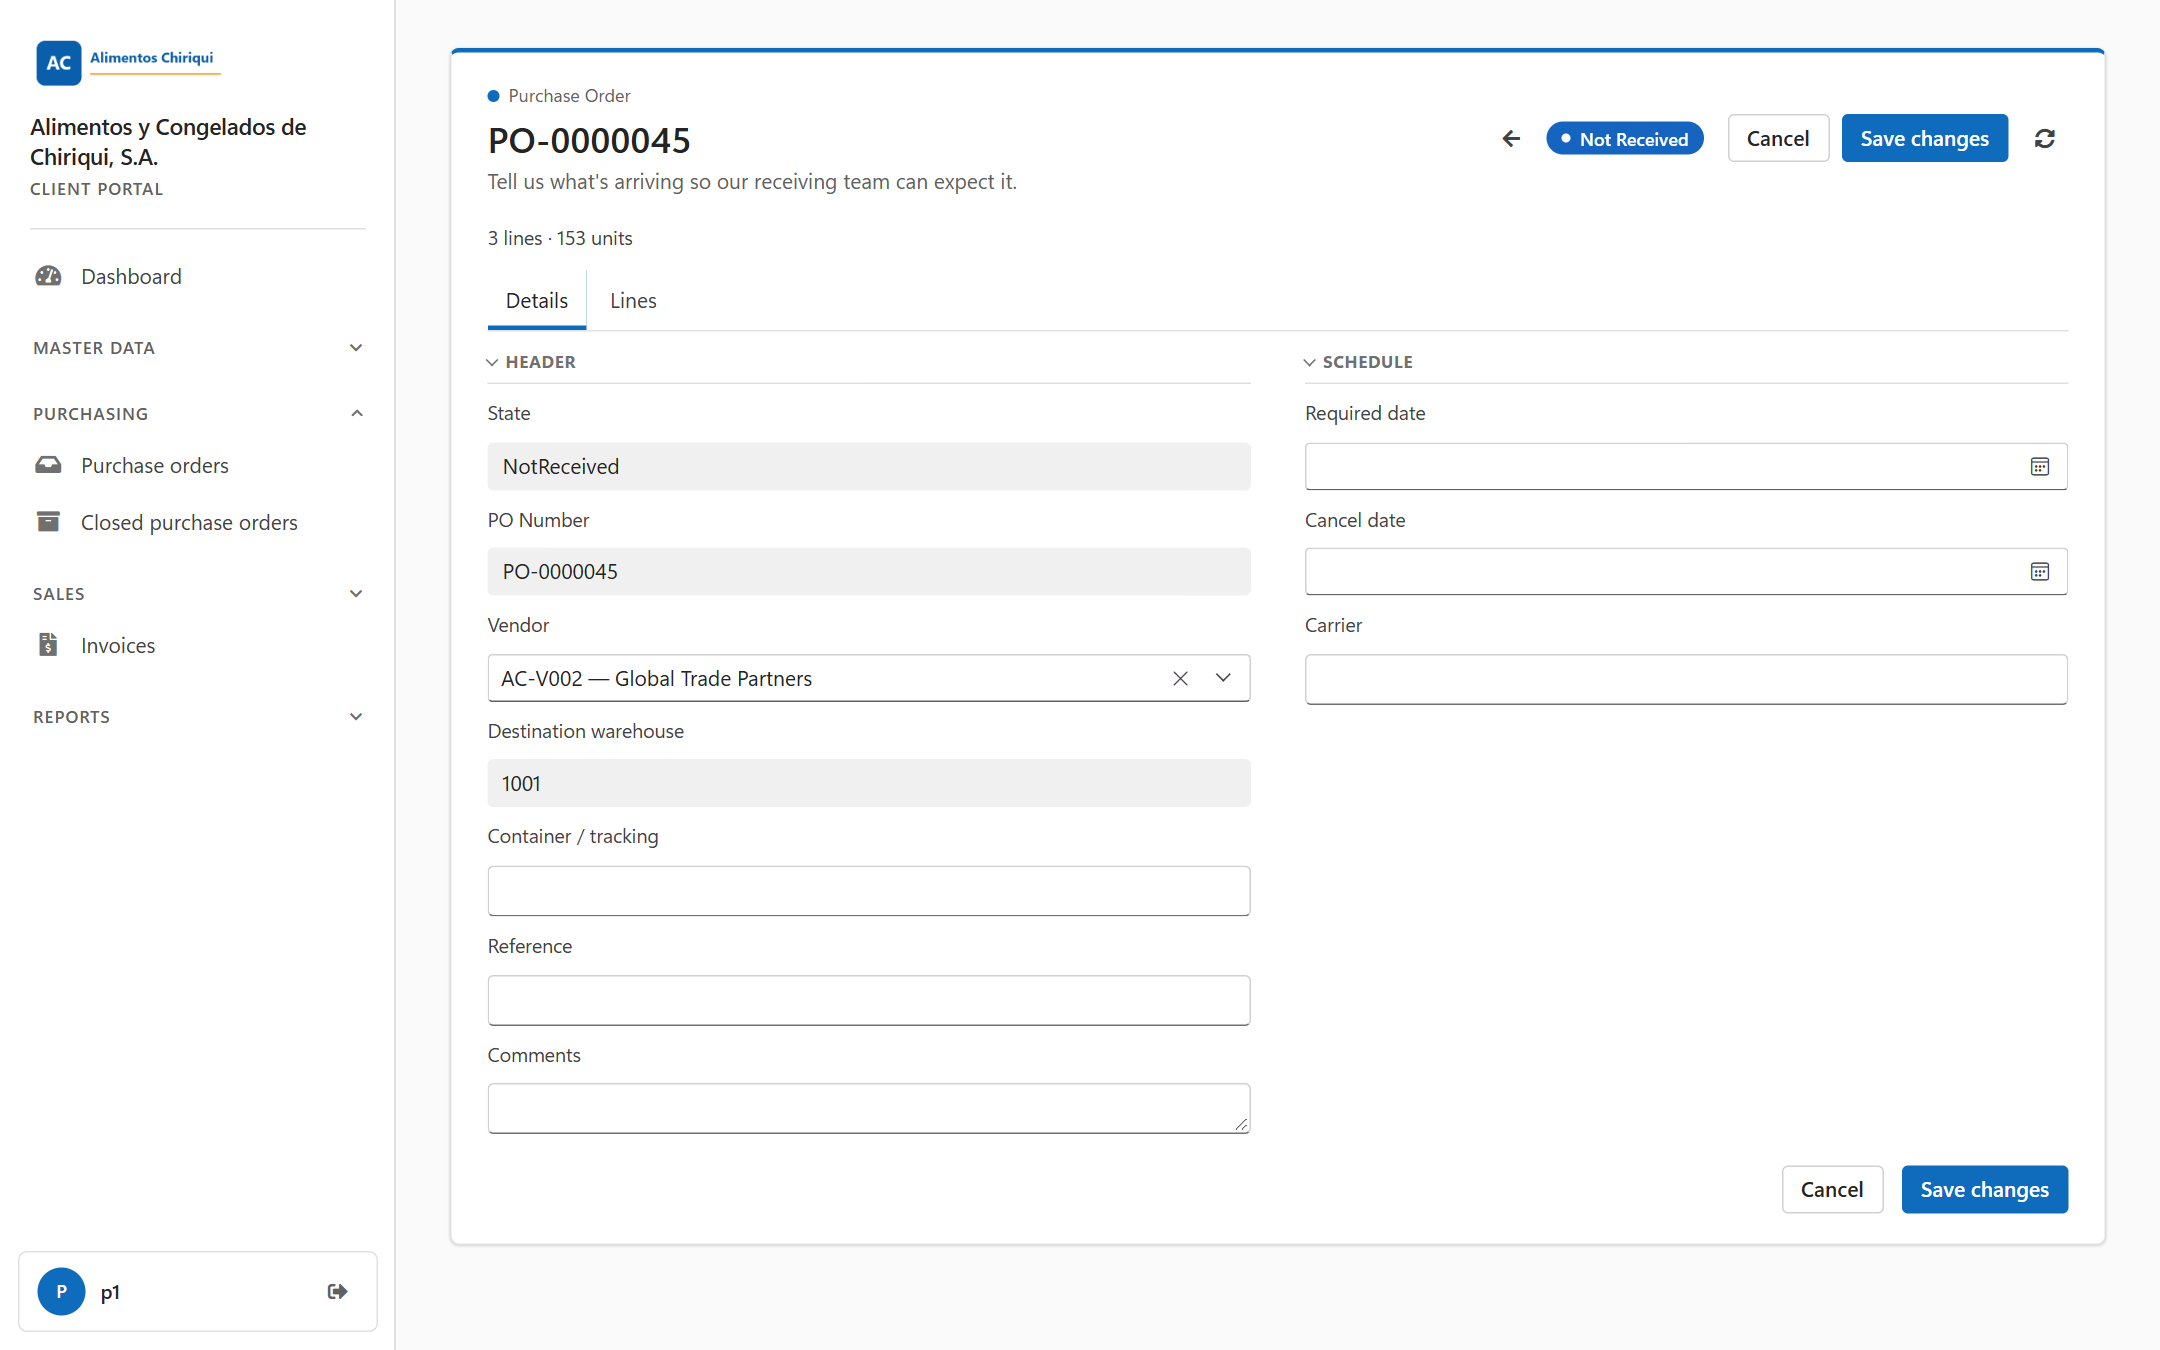Image resolution: width=2160 pixels, height=1350 pixels.
Task: Open the Vendor dropdown arrow
Action: [x=1223, y=678]
